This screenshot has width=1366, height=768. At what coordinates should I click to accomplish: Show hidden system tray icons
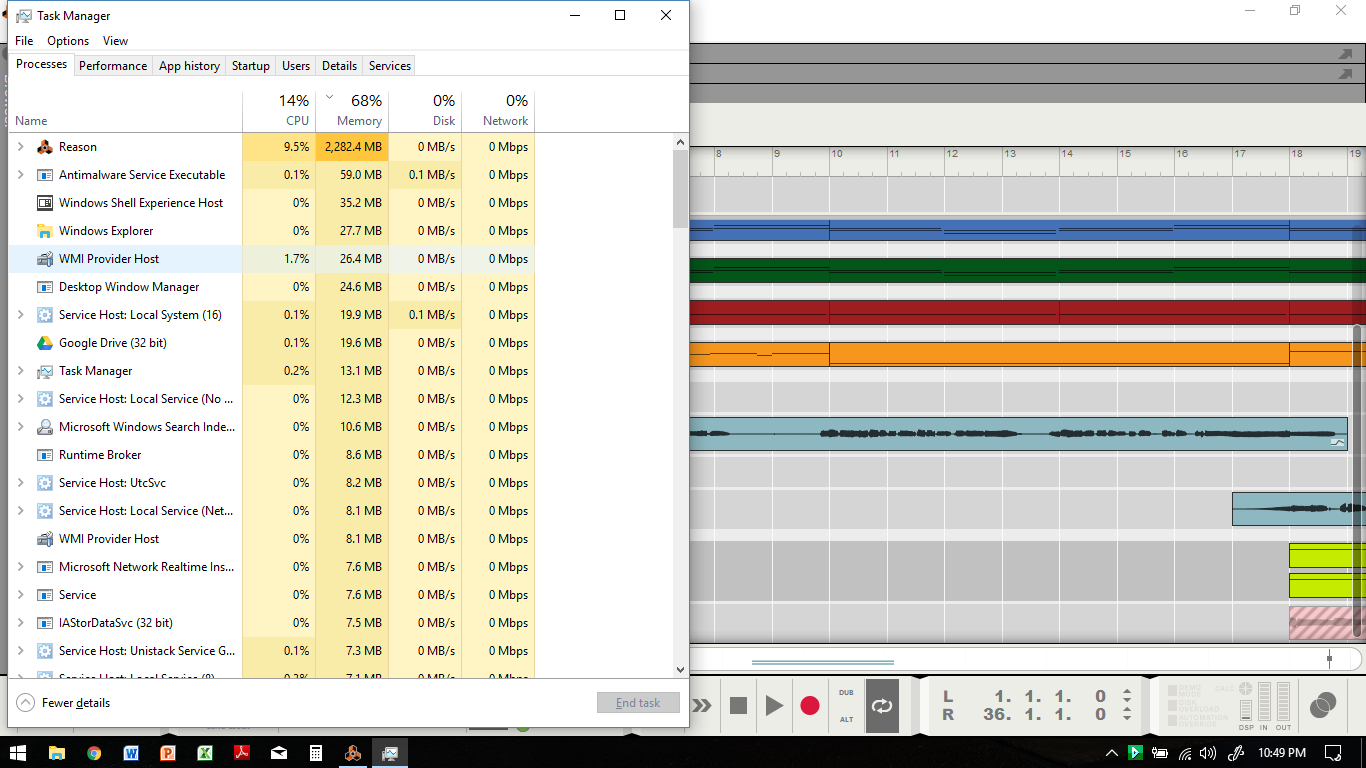tap(1112, 753)
